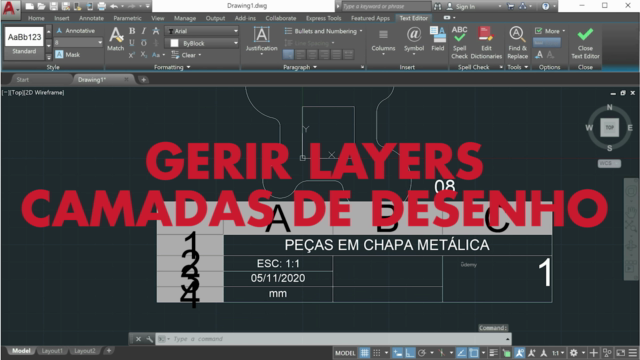Click the MODEL status bar button
The height and width of the screenshot is (360, 640).
click(x=345, y=353)
